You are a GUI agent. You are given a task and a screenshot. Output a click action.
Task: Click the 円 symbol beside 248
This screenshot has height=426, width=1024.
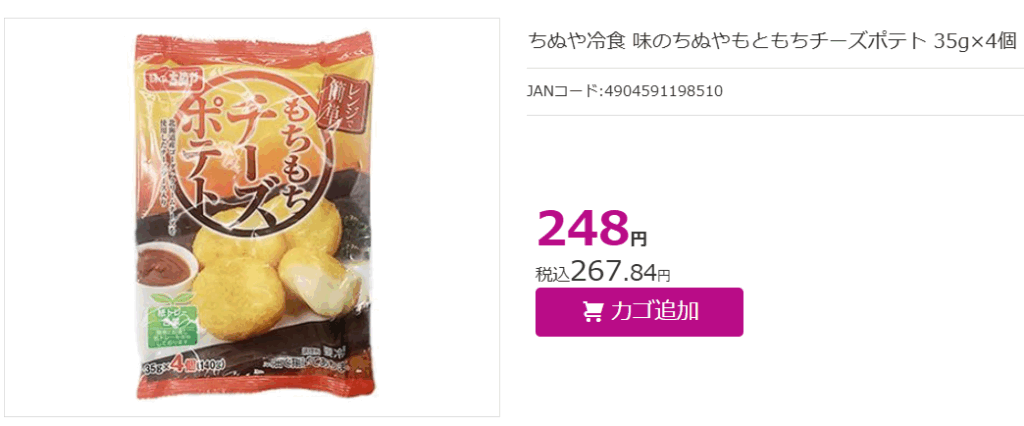(x=639, y=238)
